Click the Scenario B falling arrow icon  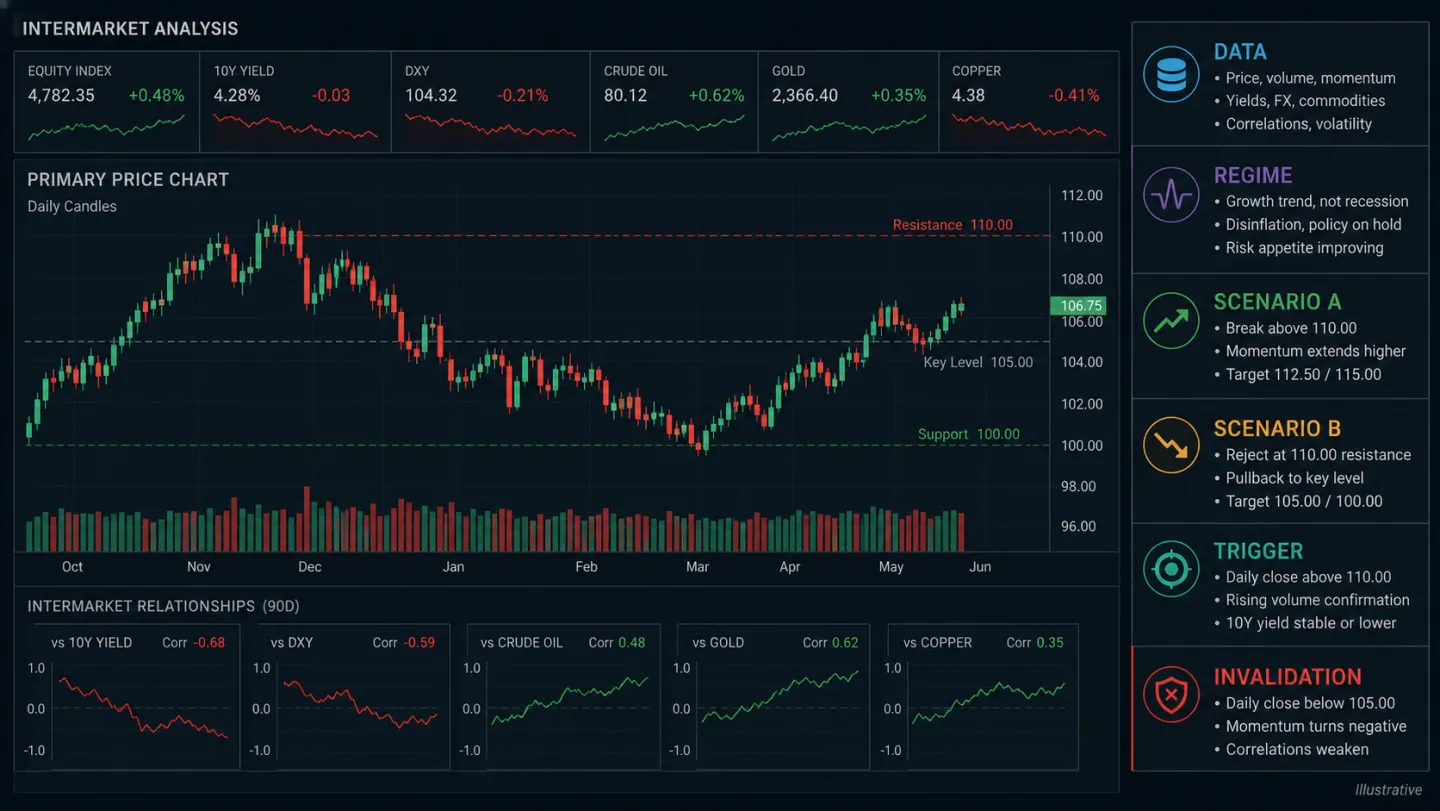(x=1171, y=445)
